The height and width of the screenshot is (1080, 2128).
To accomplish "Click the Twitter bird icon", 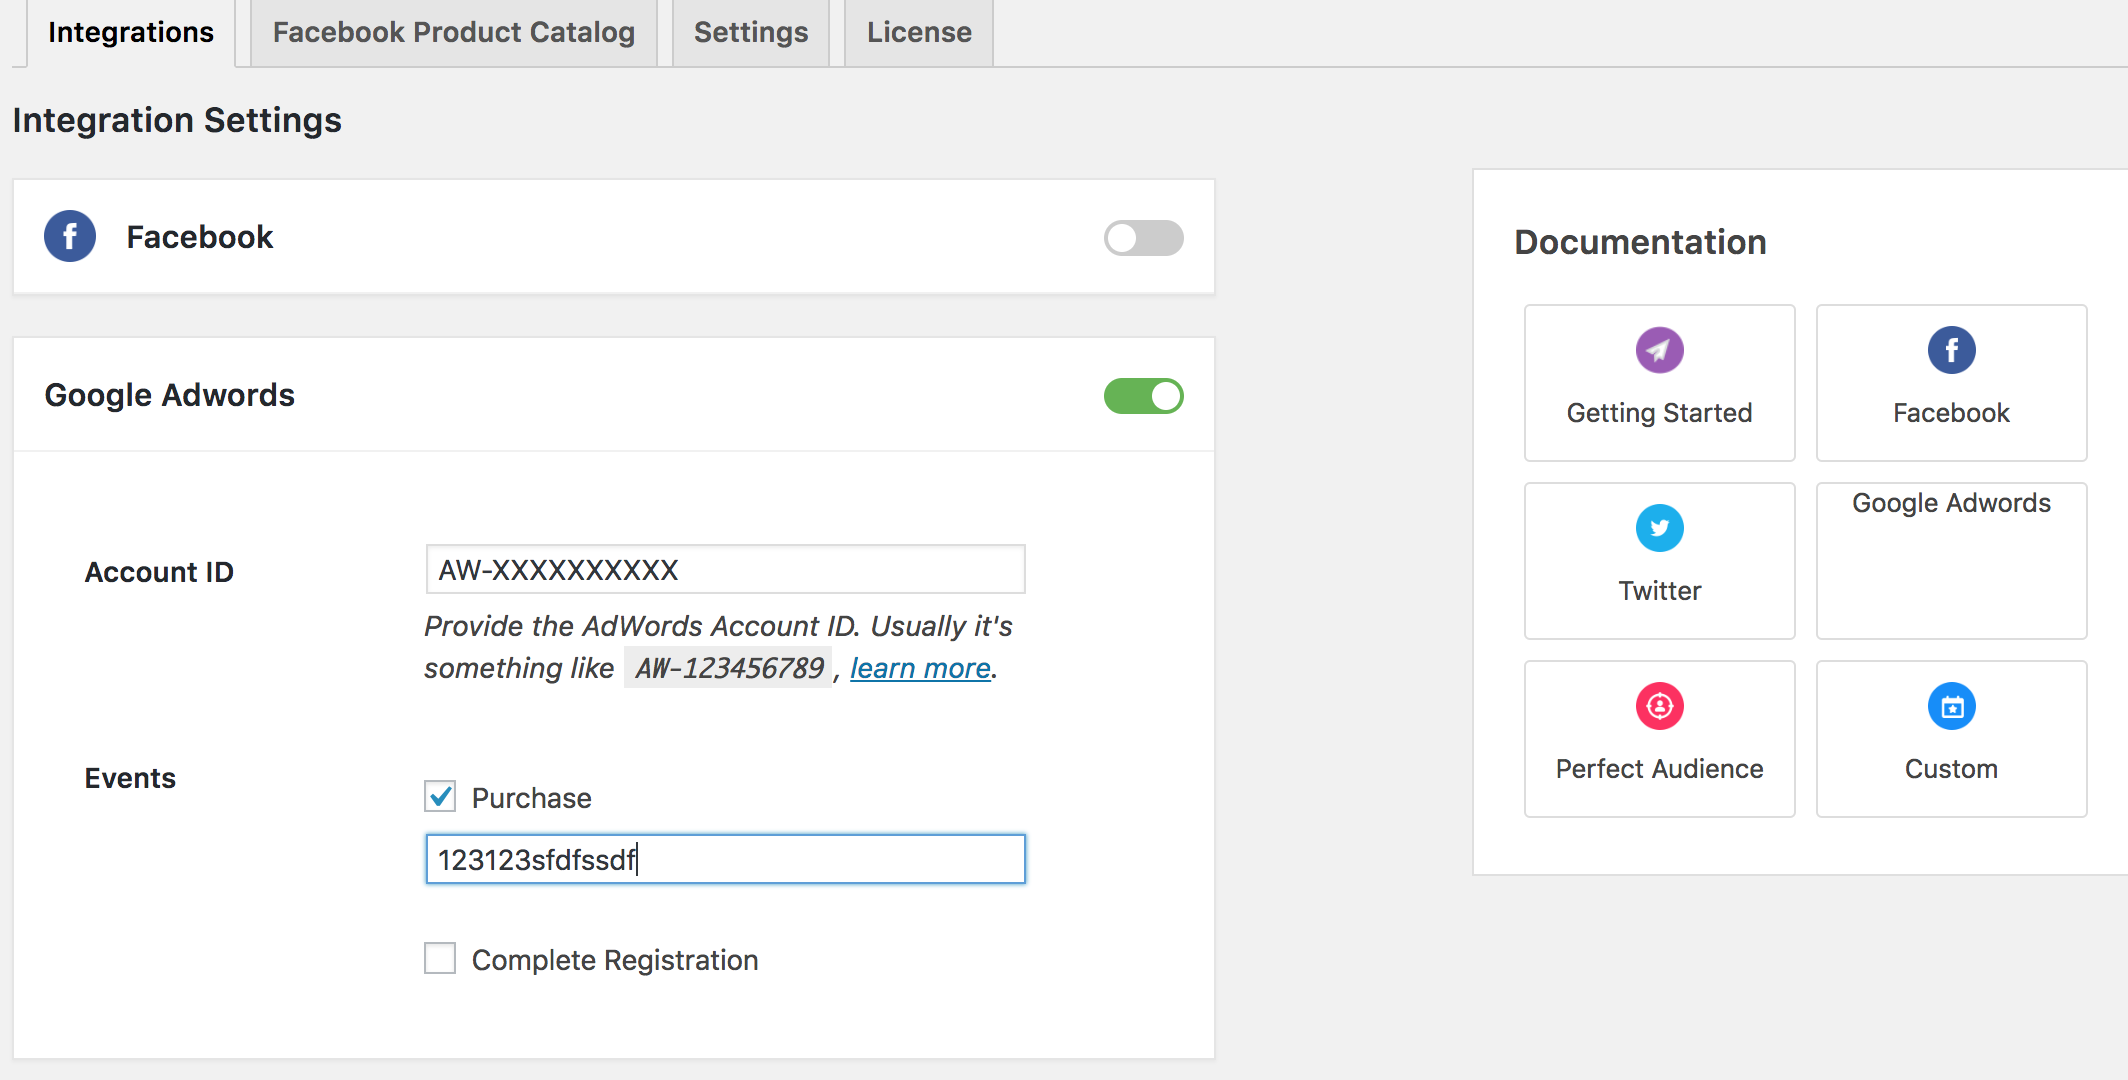I will [x=1659, y=528].
